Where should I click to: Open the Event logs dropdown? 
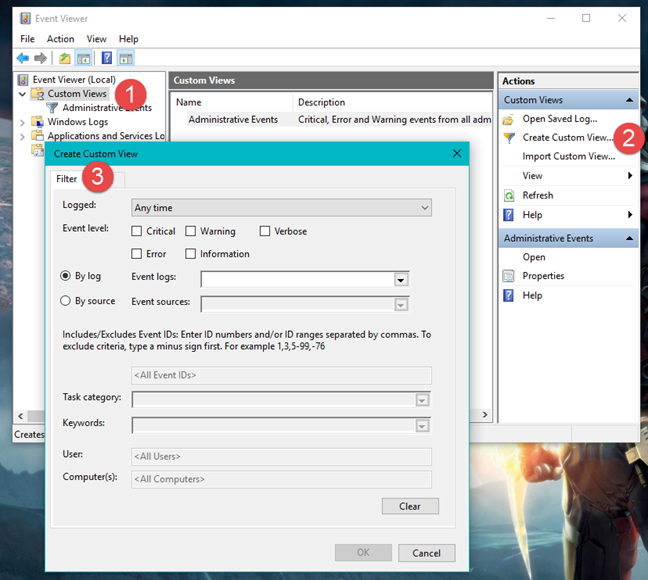(401, 280)
